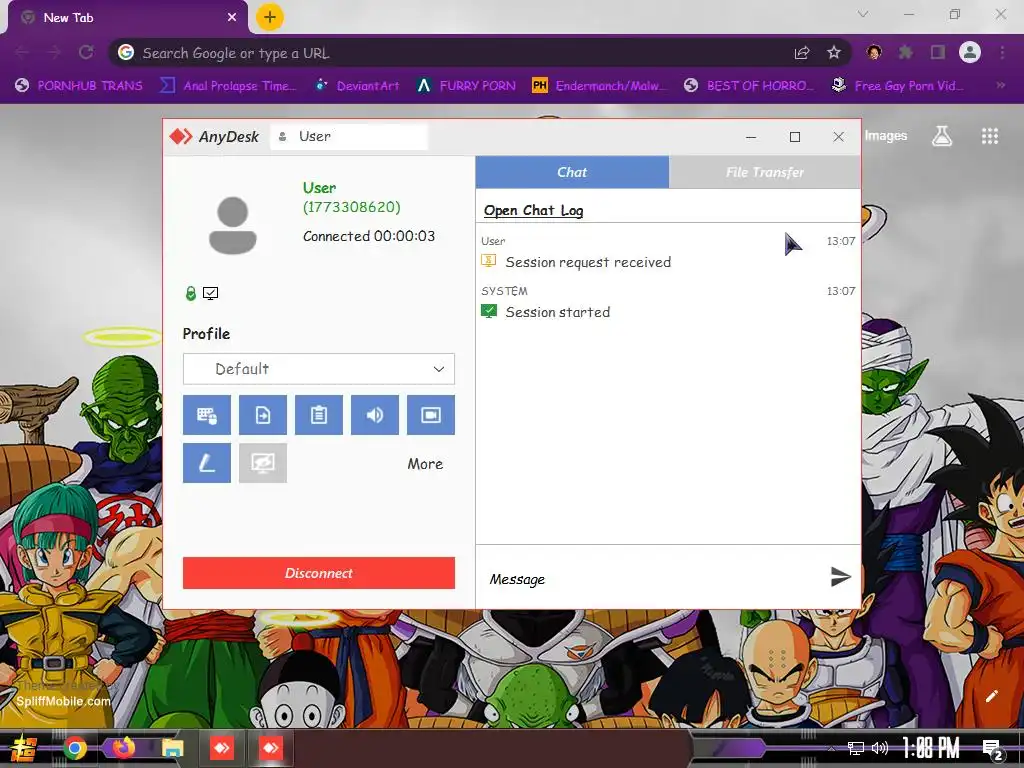Viewport: 1024px width, 768px height.
Task: Click the AnyDesk logo
Action: click(214, 136)
